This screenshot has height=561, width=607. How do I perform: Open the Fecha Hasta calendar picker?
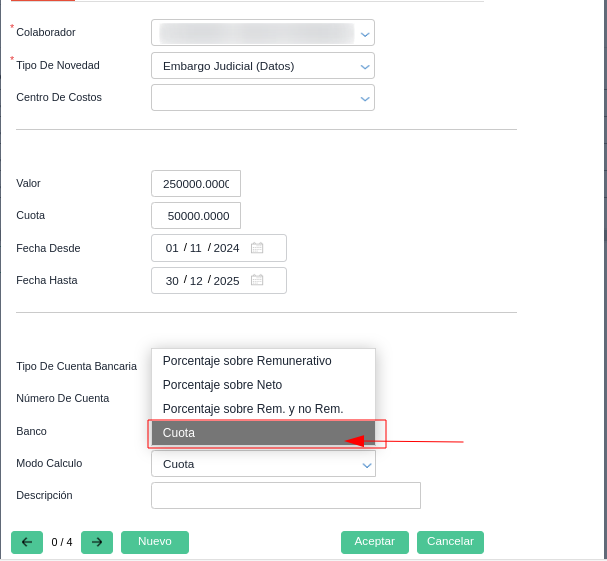click(257, 280)
